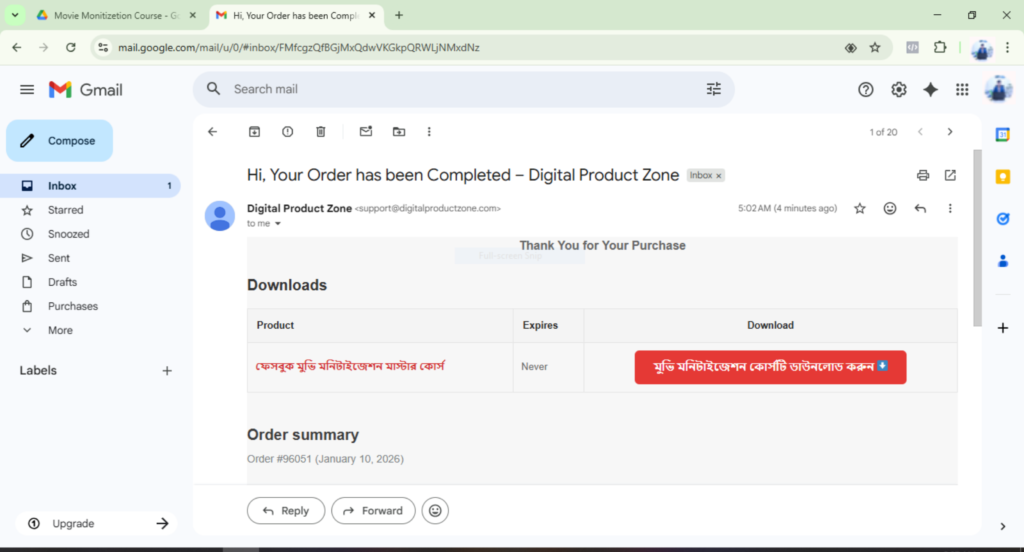Open the Purchases folder in the sidebar
This screenshot has height=552, width=1024.
click(73, 306)
